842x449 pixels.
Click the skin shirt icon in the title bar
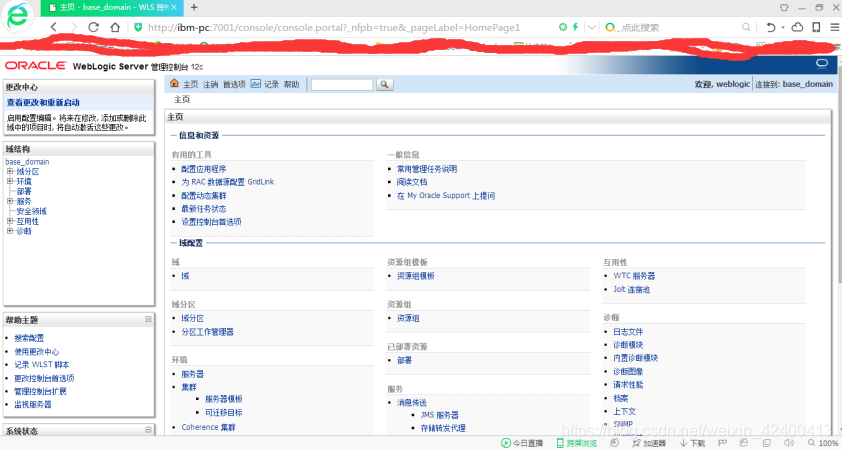(x=785, y=8)
